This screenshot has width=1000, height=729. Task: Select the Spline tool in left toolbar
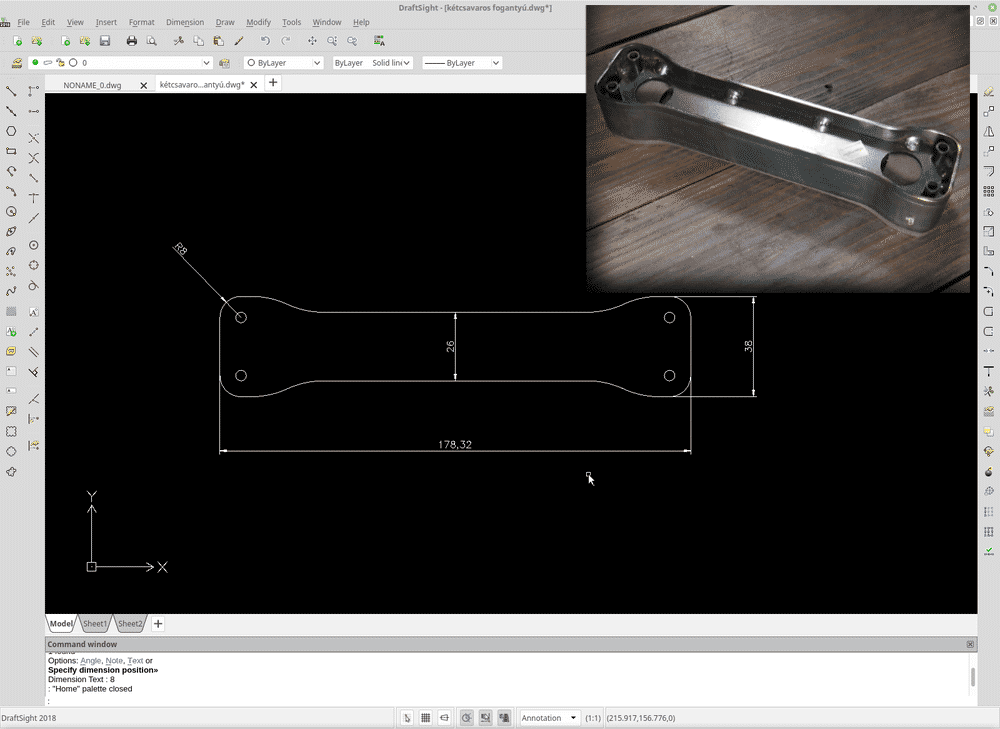coord(11,291)
